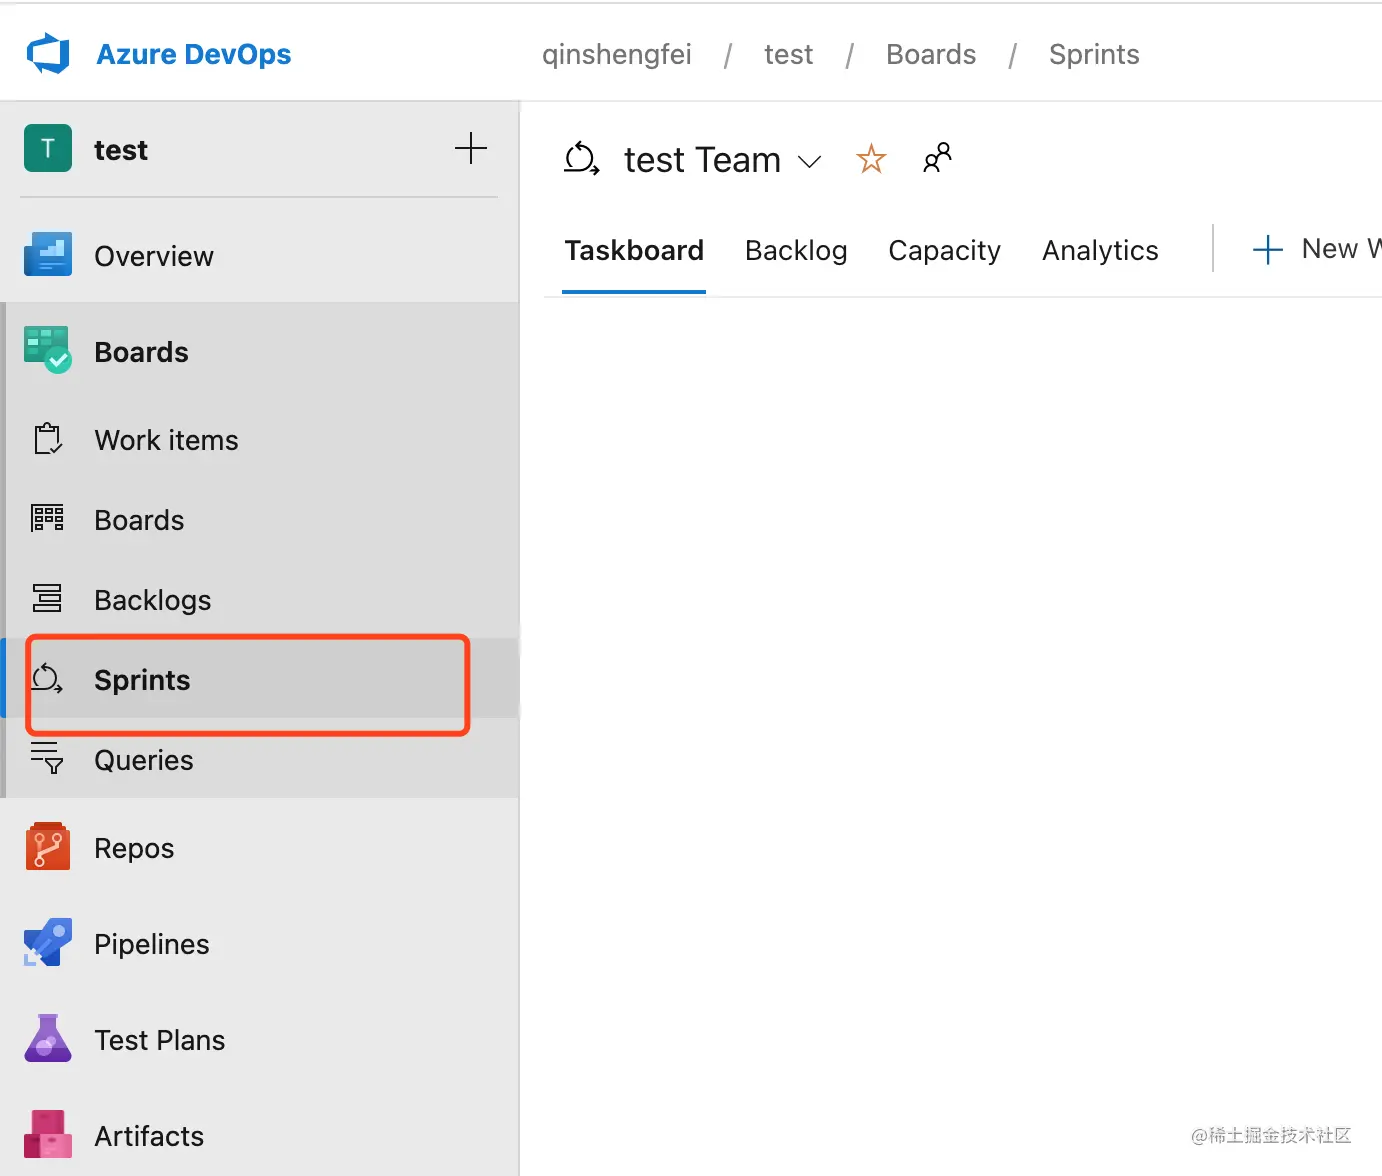This screenshot has height=1176, width=1382.
Task: Click the test Team title
Action: [702, 160]
